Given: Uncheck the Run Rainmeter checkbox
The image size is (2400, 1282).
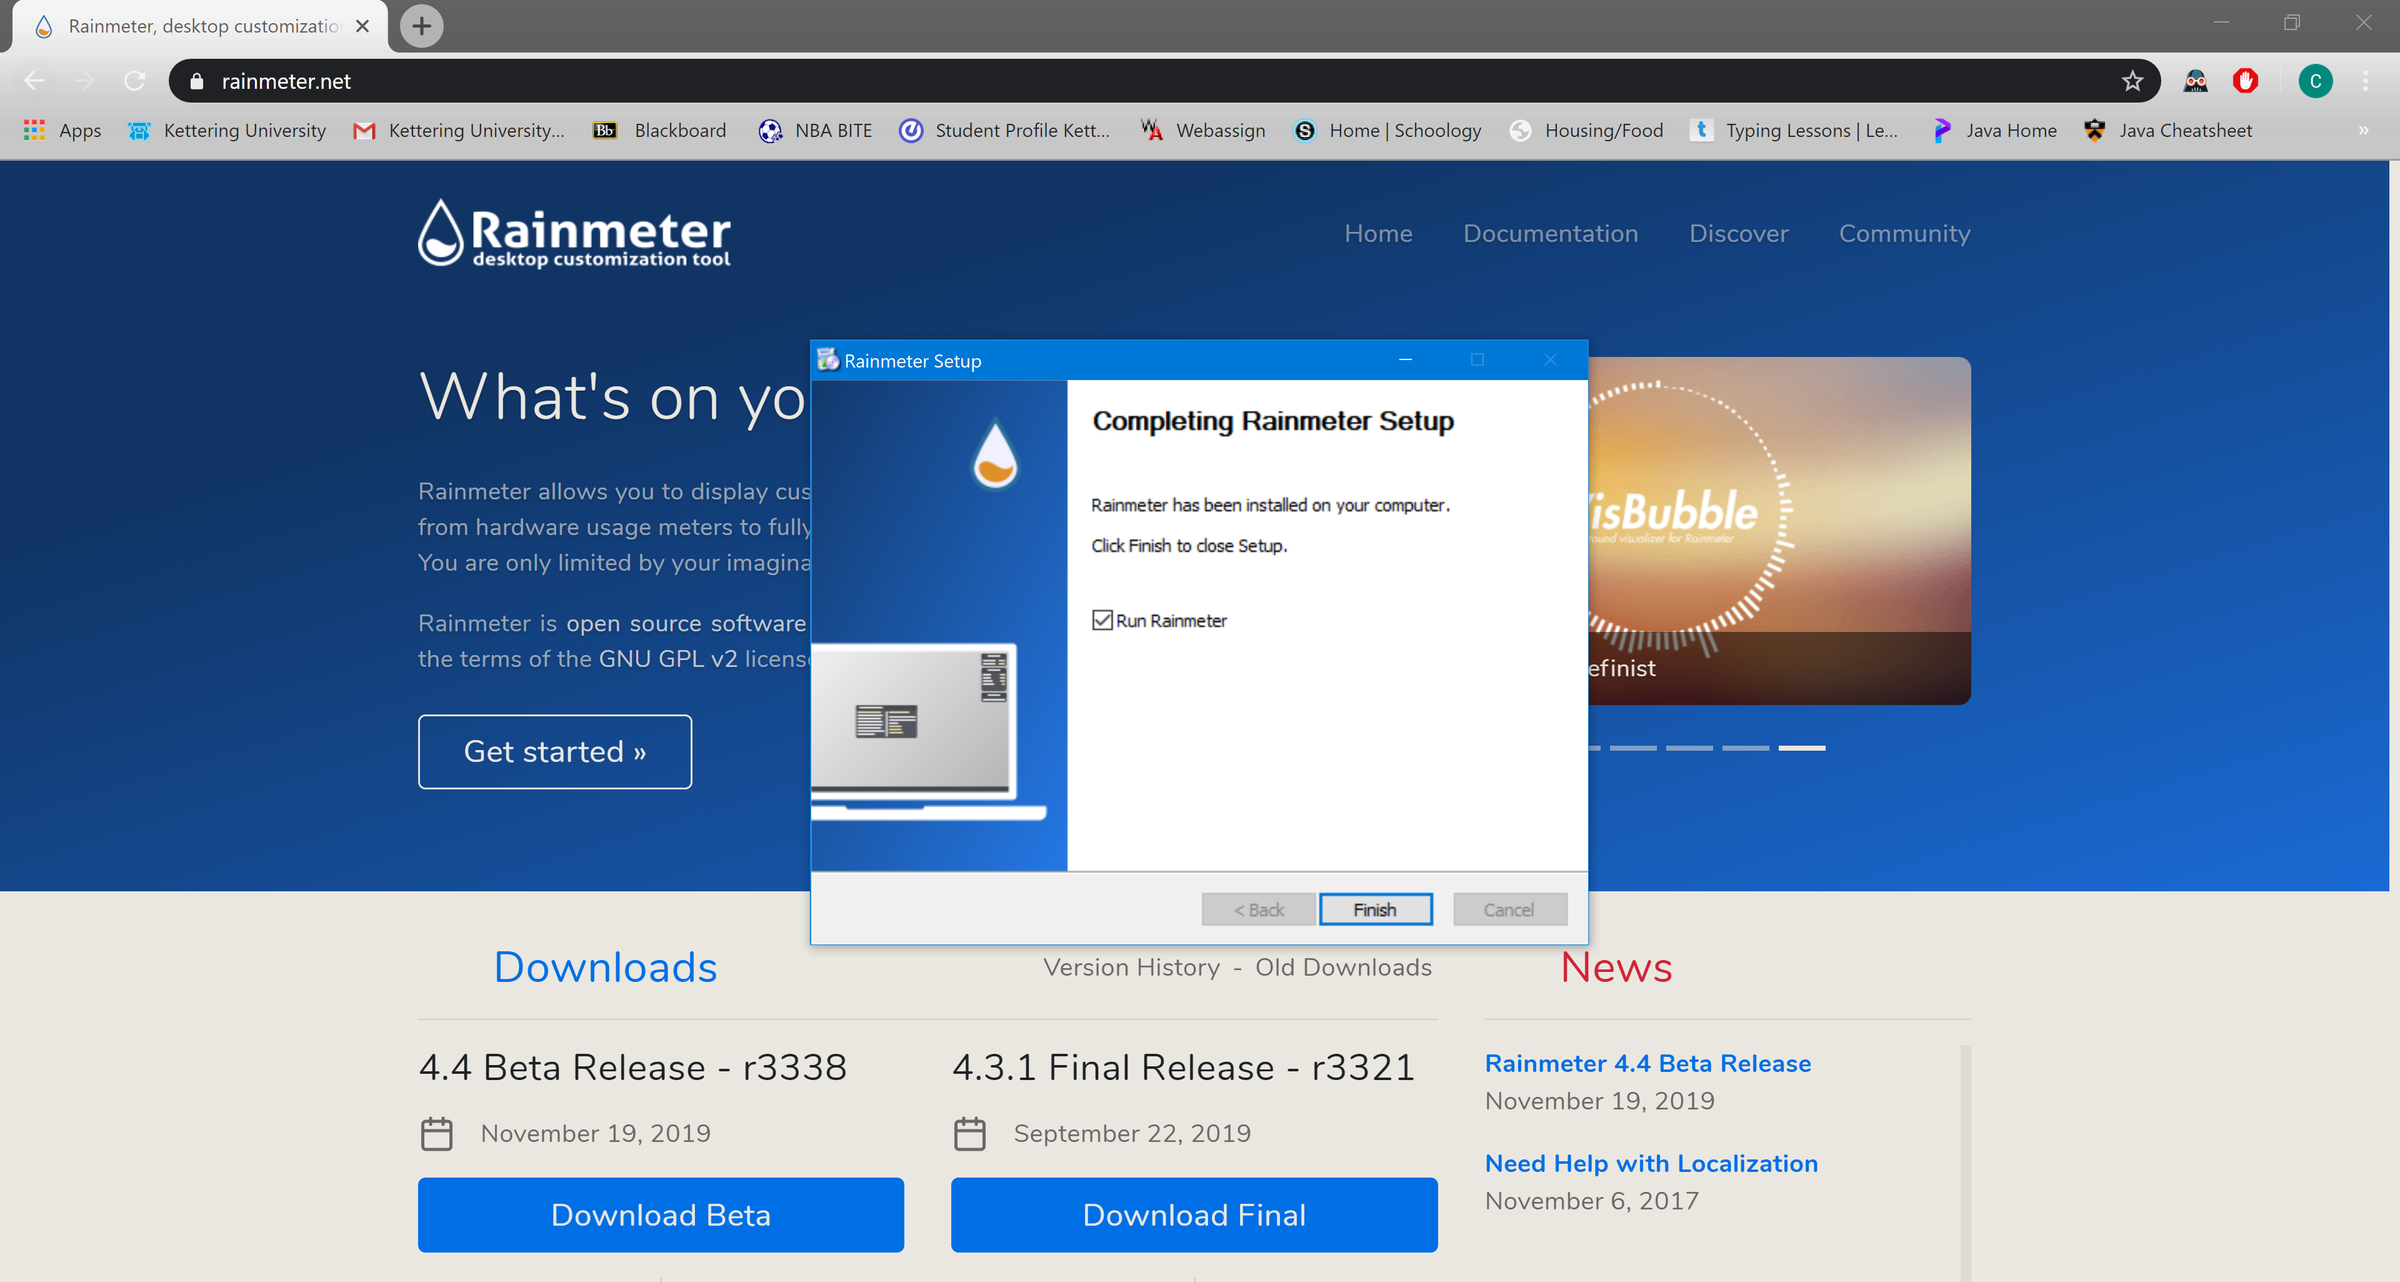Looking at the screenshot, I should 1103,620.
